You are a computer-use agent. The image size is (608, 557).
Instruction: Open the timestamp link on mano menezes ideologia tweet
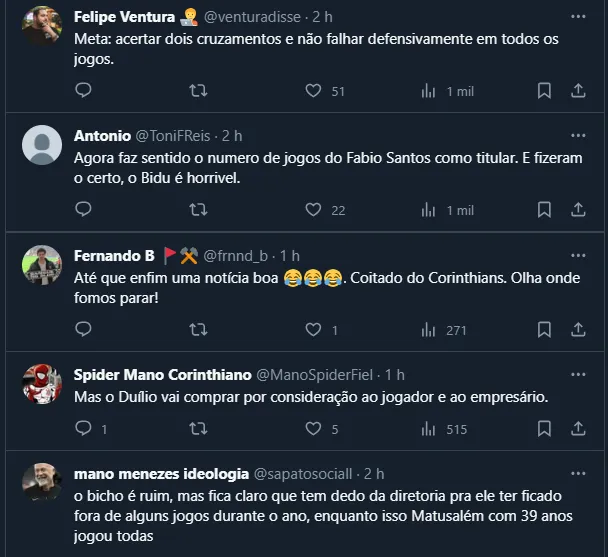pyautogui.click(x=374, y=473)
